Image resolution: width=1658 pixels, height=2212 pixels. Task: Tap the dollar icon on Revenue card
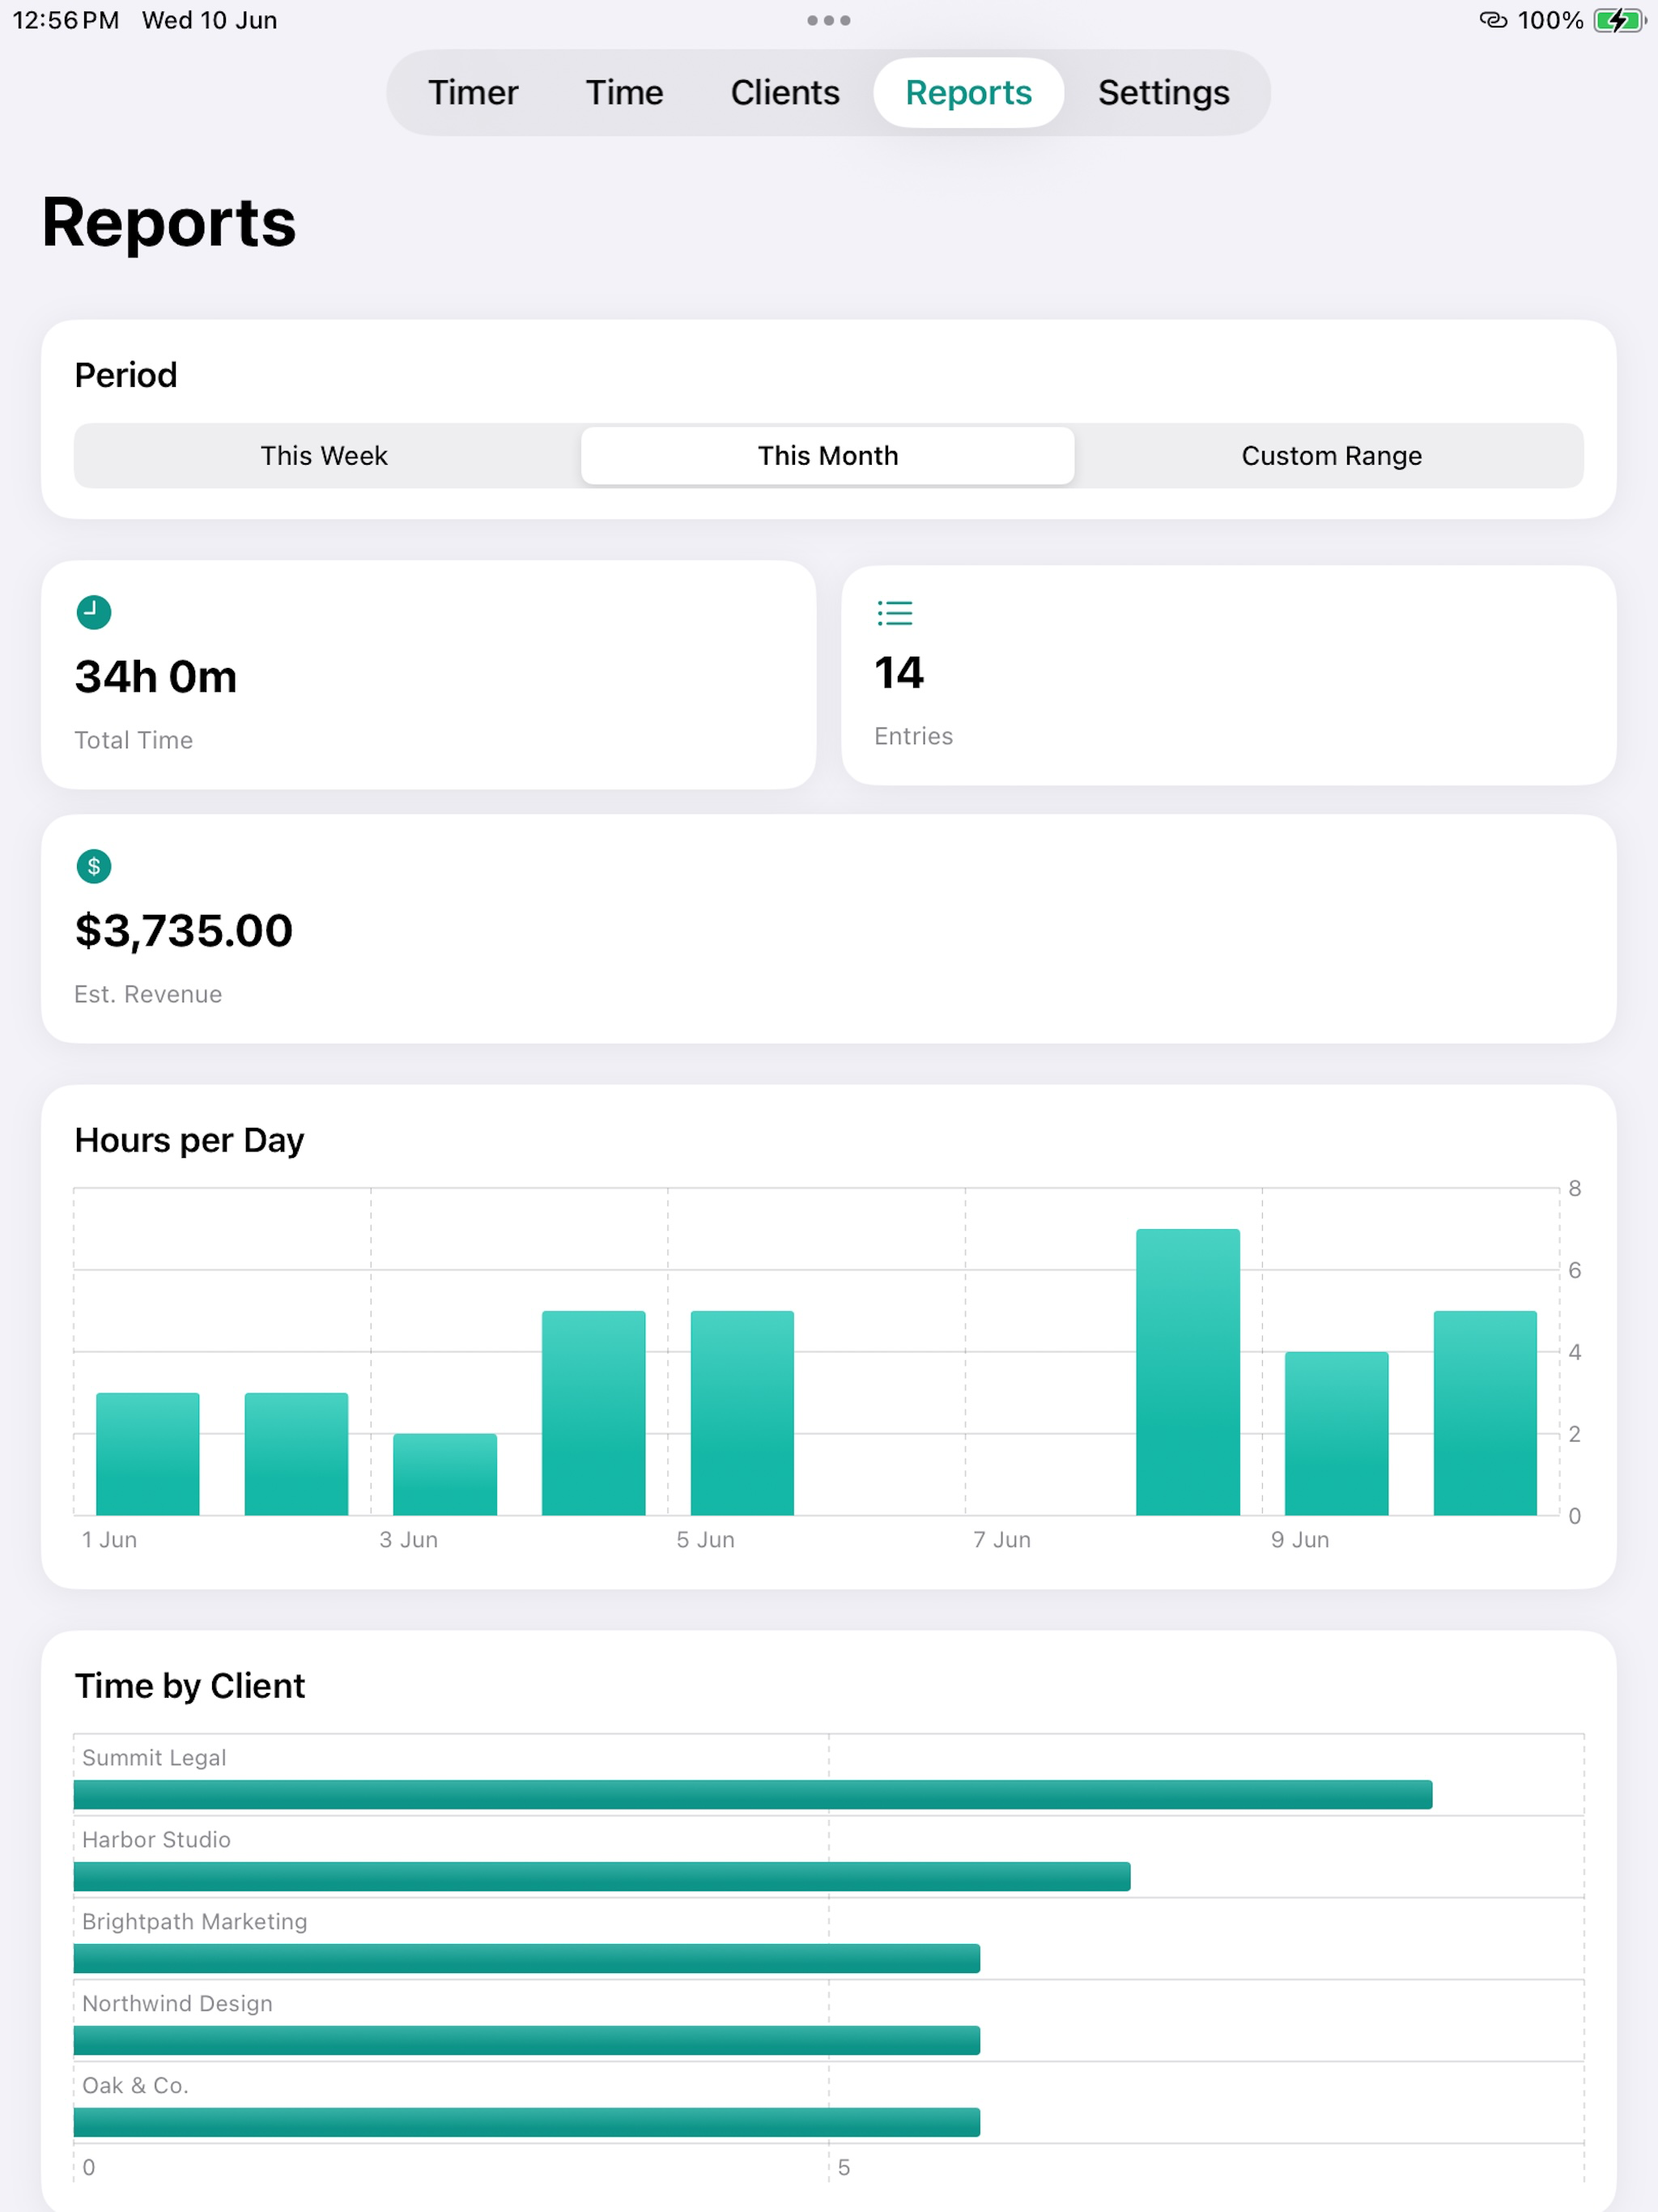coord(94,866)
